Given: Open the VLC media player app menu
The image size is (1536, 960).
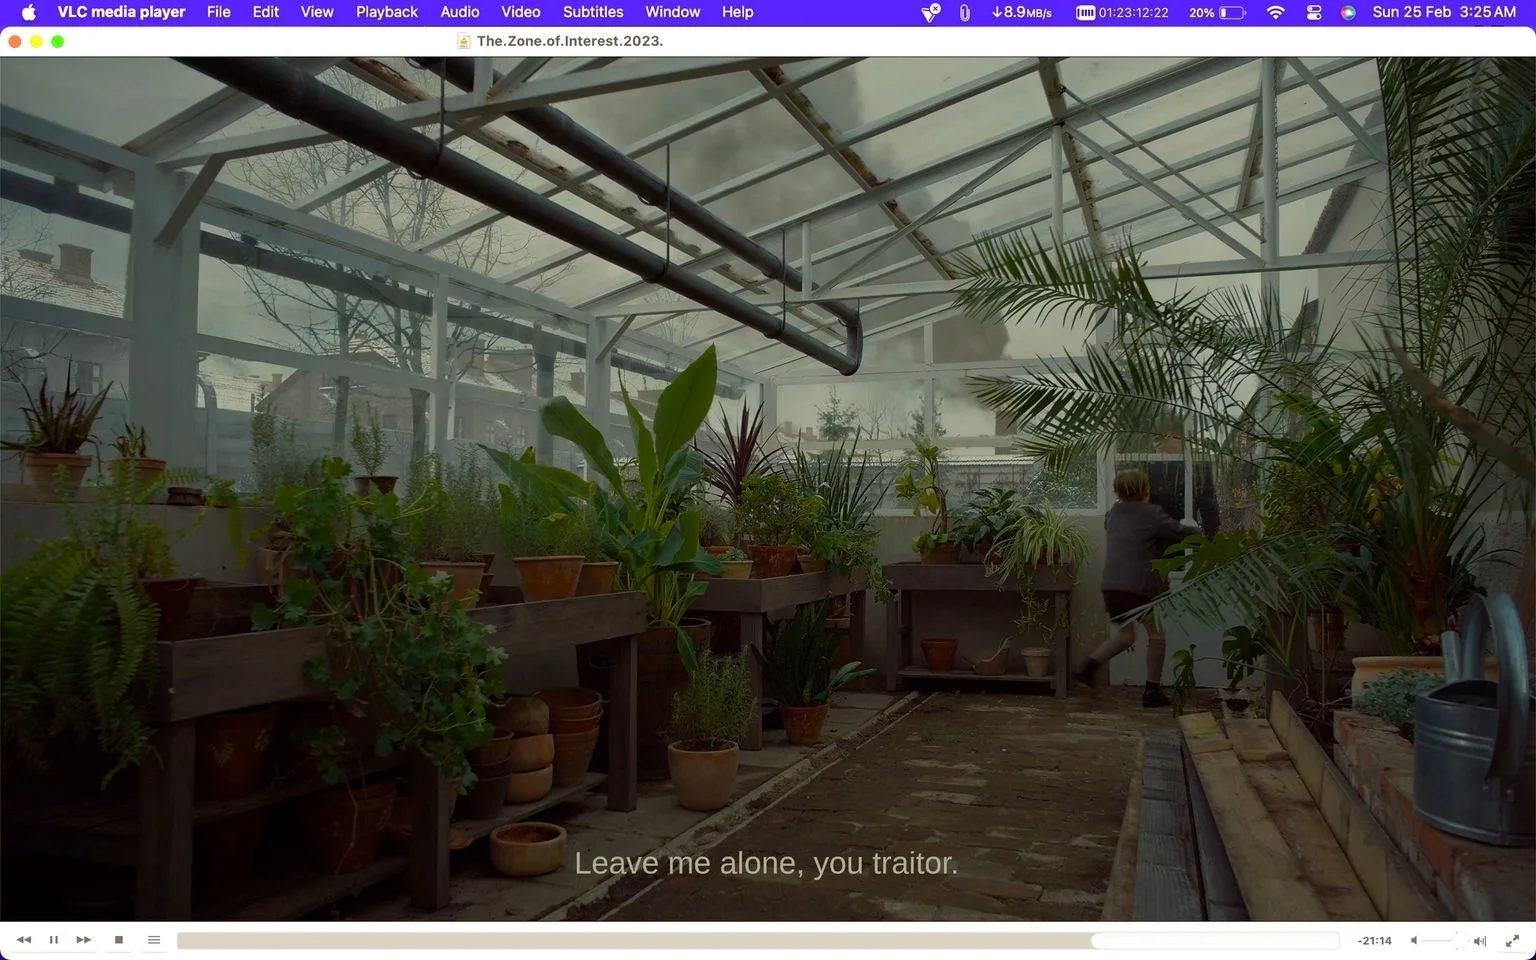Looking at the screenshot, I should pos(121,12).
